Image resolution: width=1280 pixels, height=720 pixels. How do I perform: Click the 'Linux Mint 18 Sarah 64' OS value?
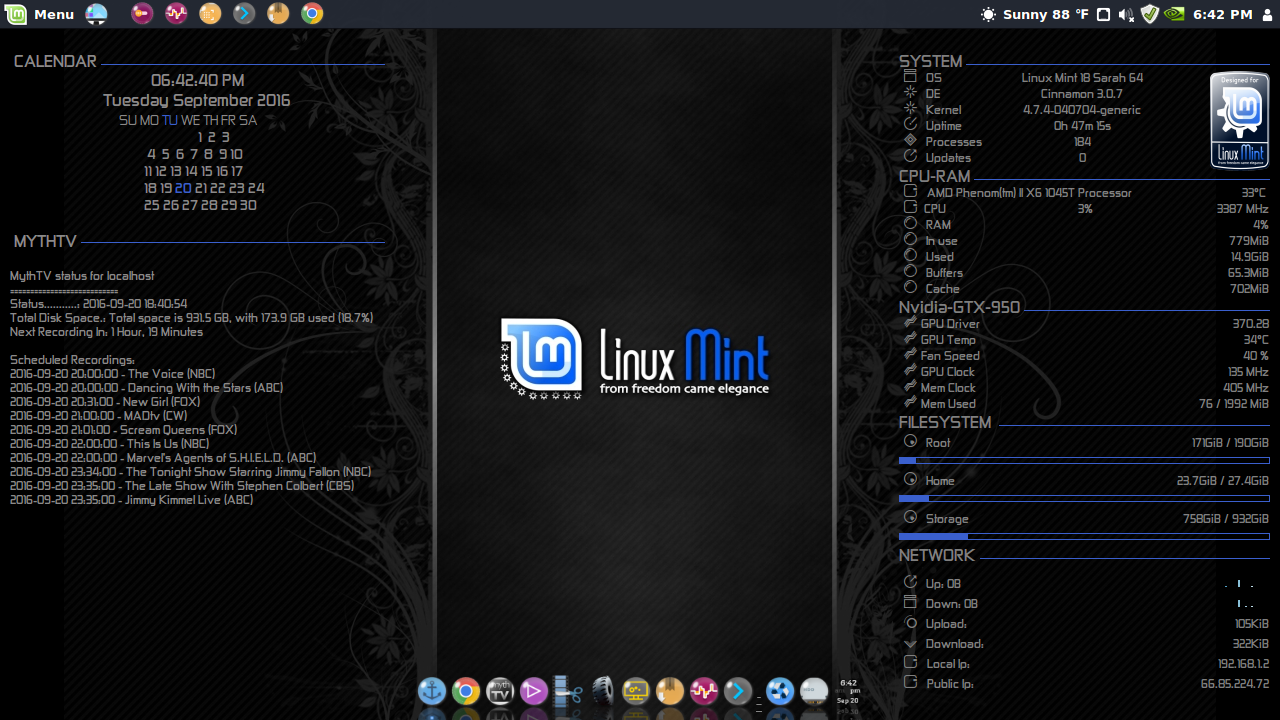(x=1082, y=78)
